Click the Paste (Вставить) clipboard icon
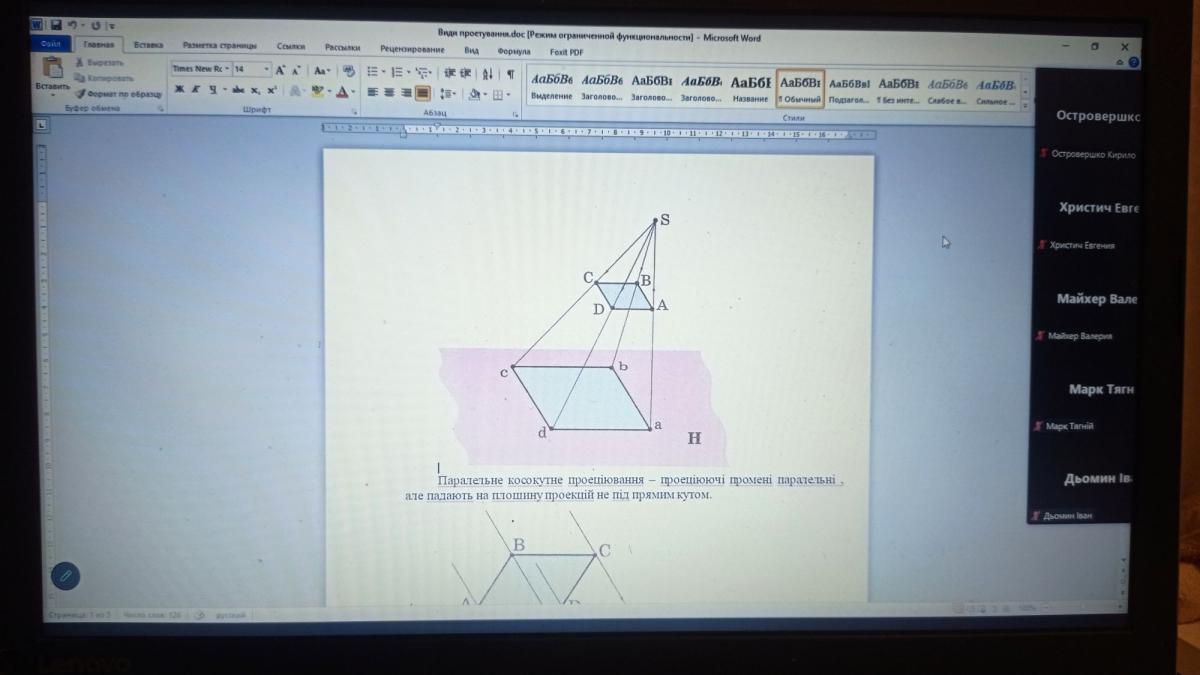This screenshot has height=675, width=1200. [52, 68]
